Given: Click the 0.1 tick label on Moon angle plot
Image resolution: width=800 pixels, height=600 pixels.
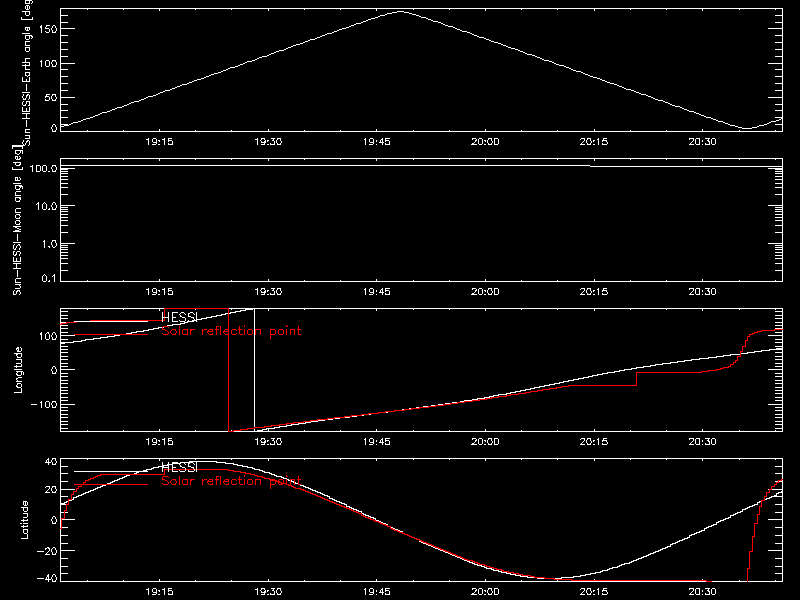Looking at the screenshot, I should tap(49, 278).
